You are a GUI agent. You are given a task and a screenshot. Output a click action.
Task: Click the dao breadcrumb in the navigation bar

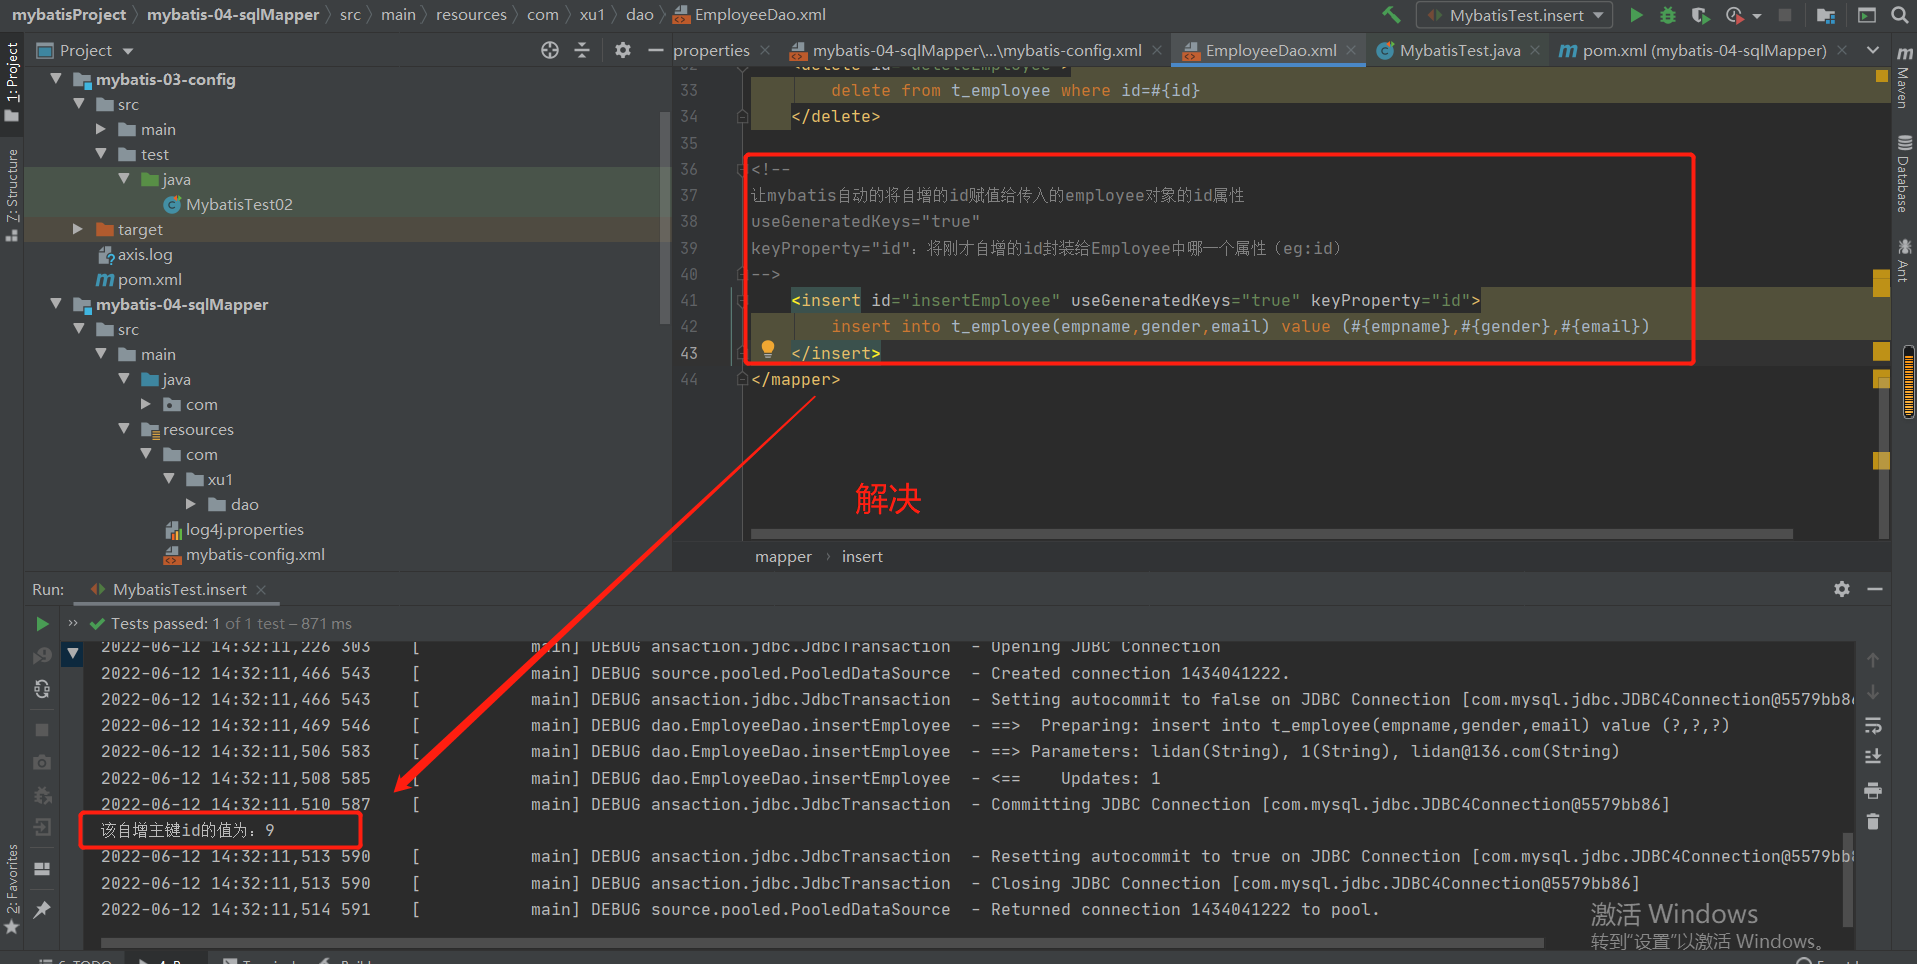click(x=640, y=15)
